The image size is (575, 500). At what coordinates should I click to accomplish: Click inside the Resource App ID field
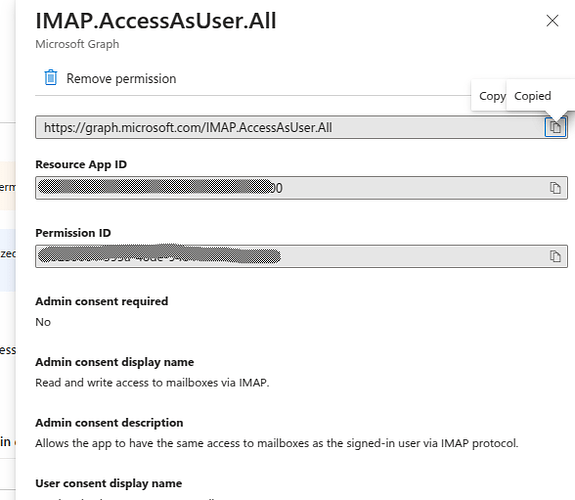pos(292,188)
